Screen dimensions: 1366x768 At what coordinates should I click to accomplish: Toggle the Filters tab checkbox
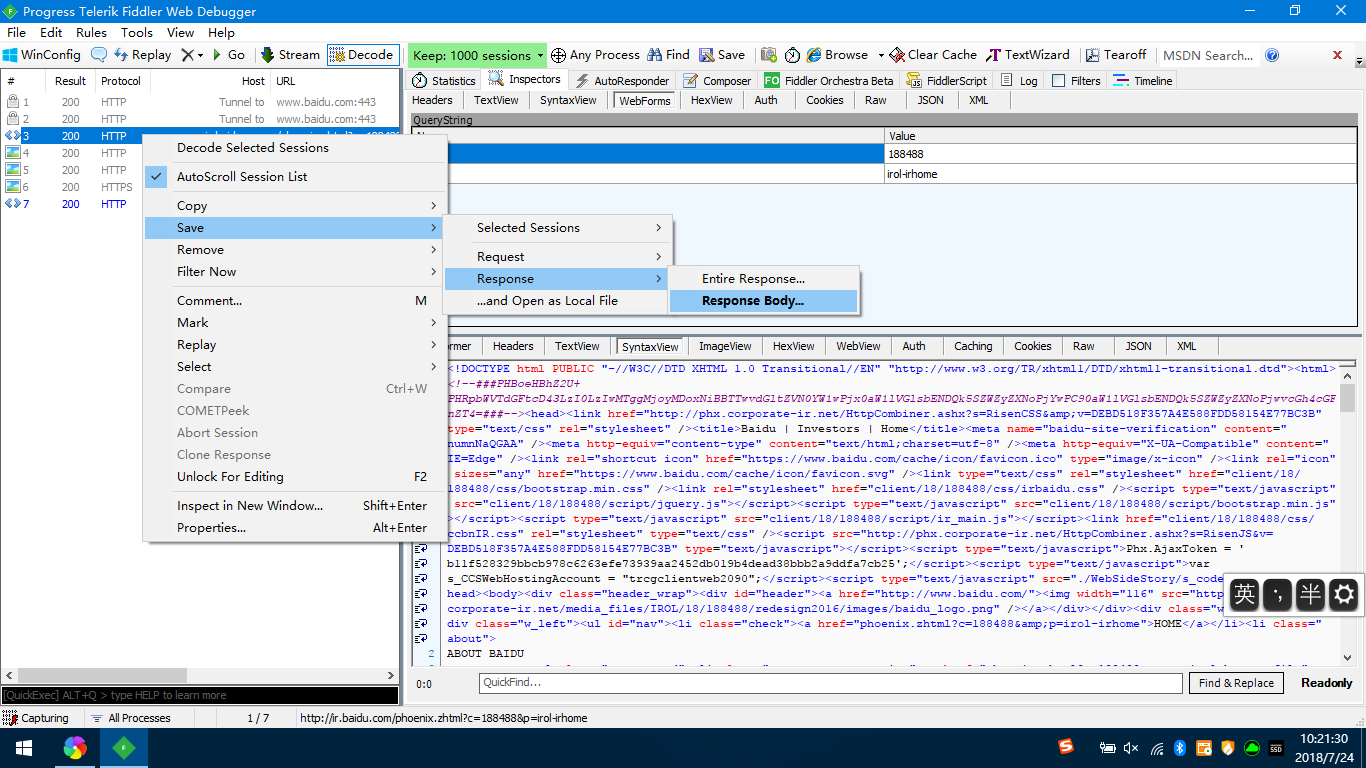pyautogui.click(x=1058, y=81)
